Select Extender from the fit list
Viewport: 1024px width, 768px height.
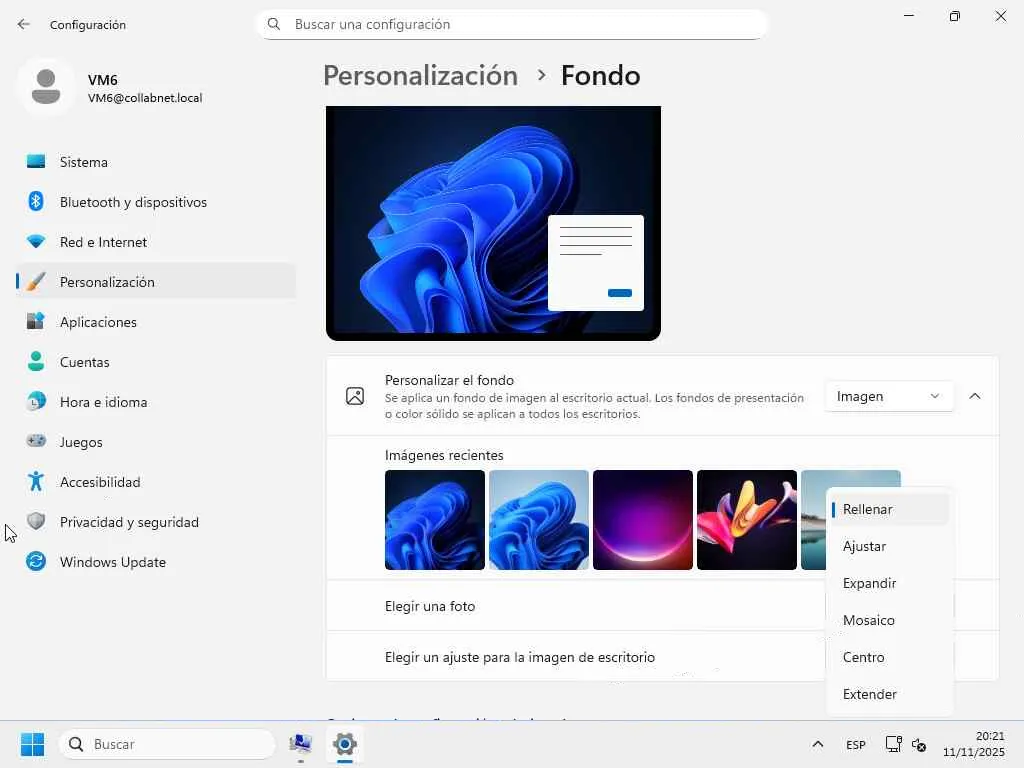pos(889,694)
